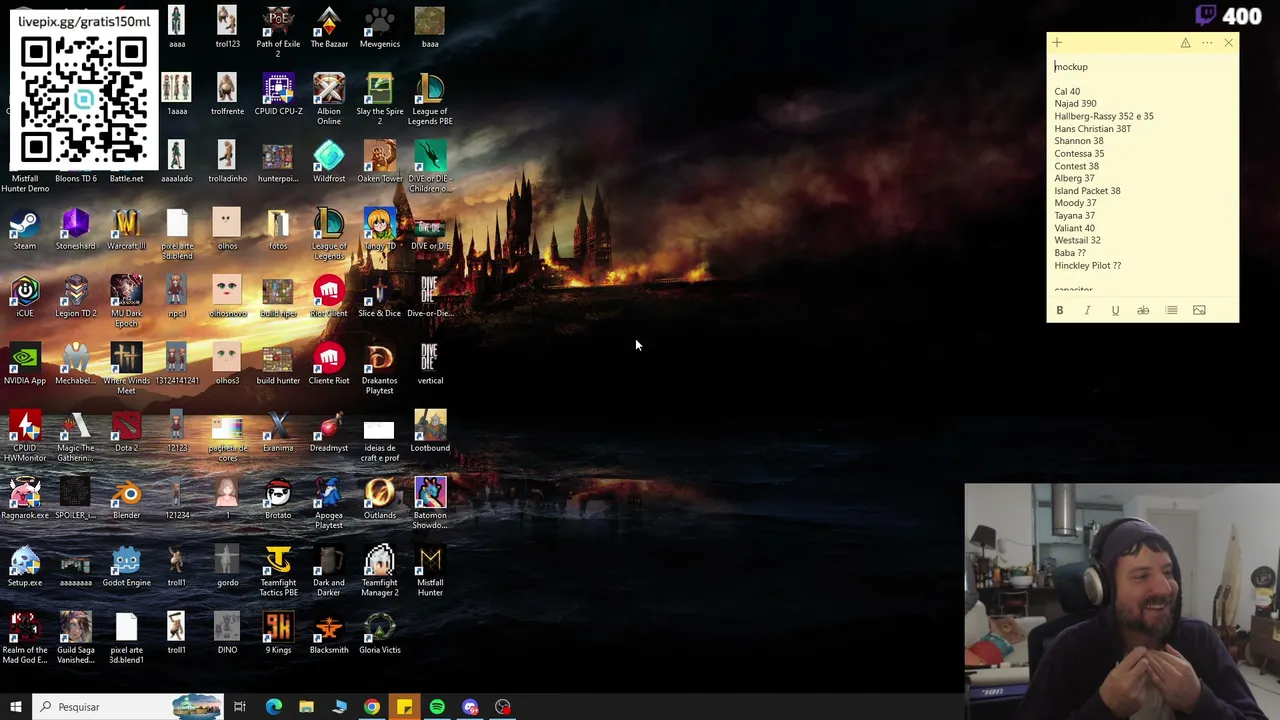
Task: Launch Microsoft Edge from the taskbar
Action: point(273,707)
